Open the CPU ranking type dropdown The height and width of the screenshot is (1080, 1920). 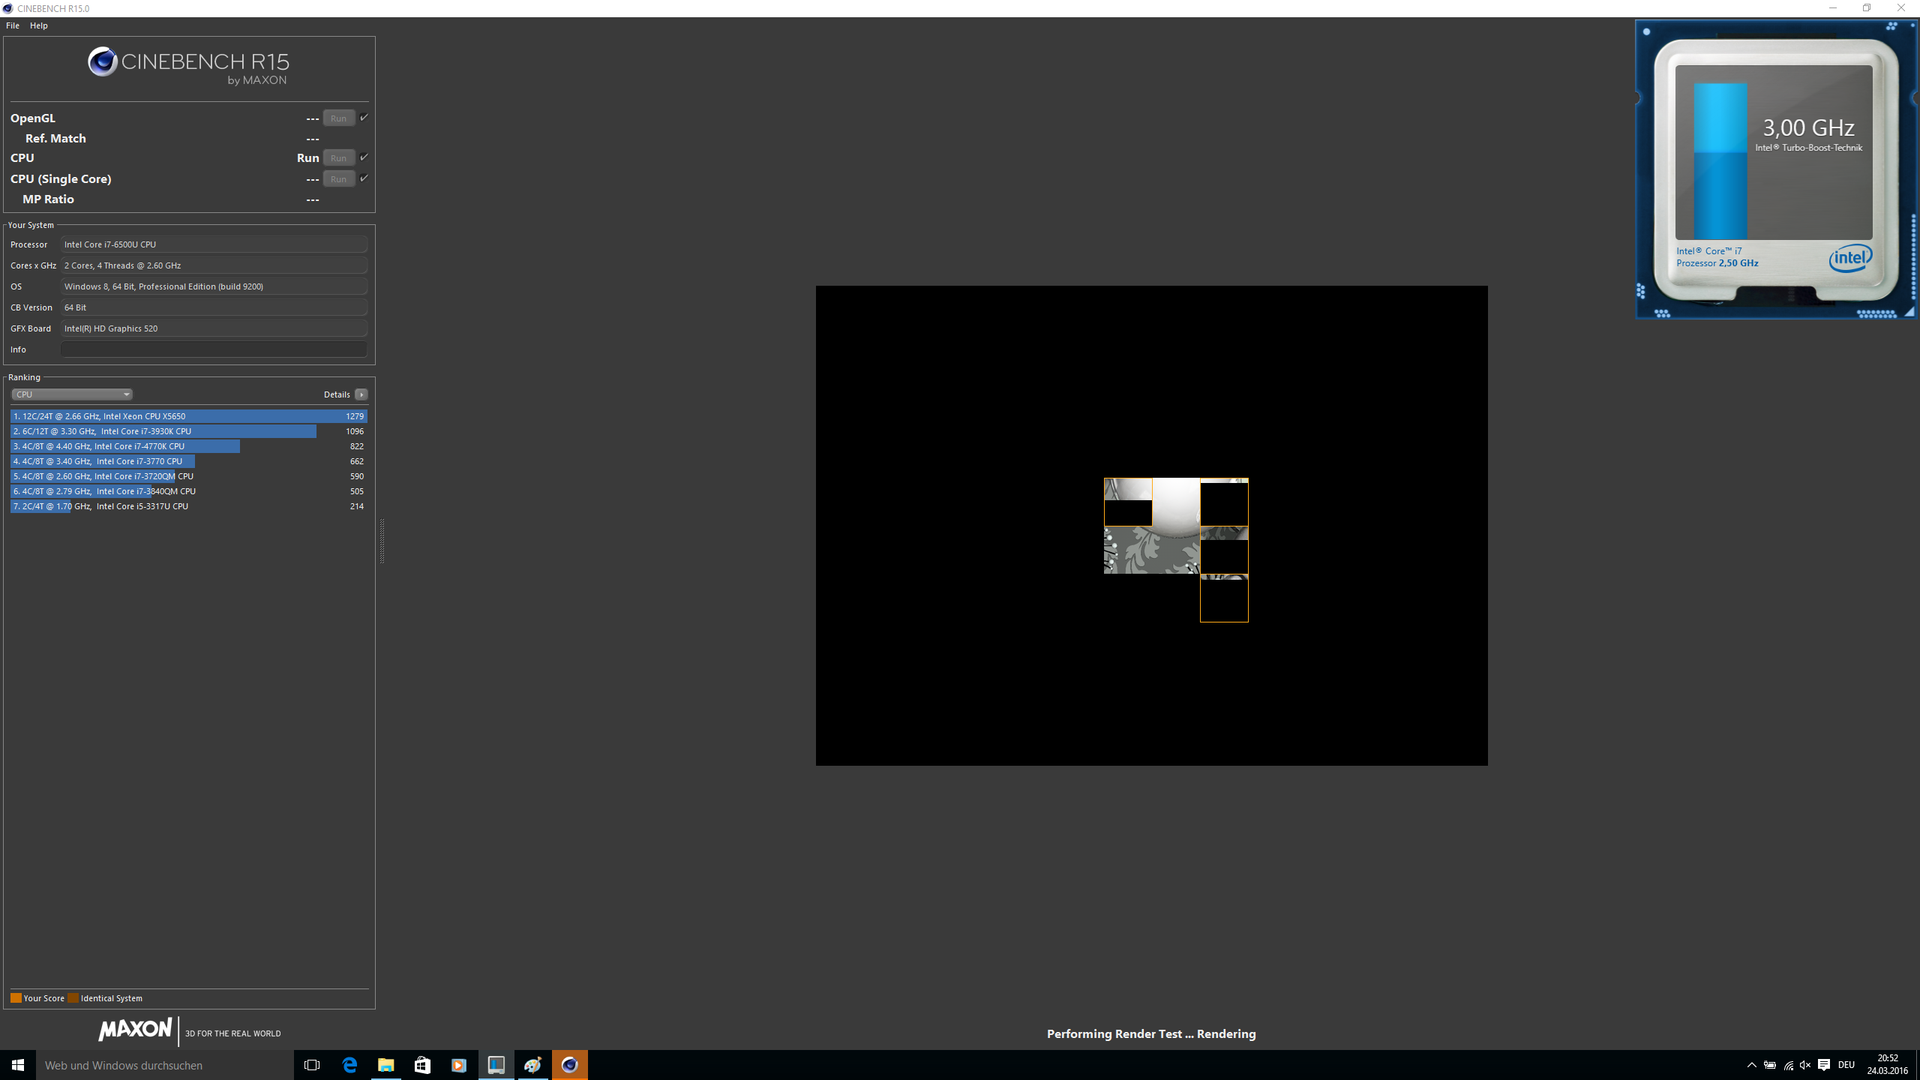[x=72, y=394]
